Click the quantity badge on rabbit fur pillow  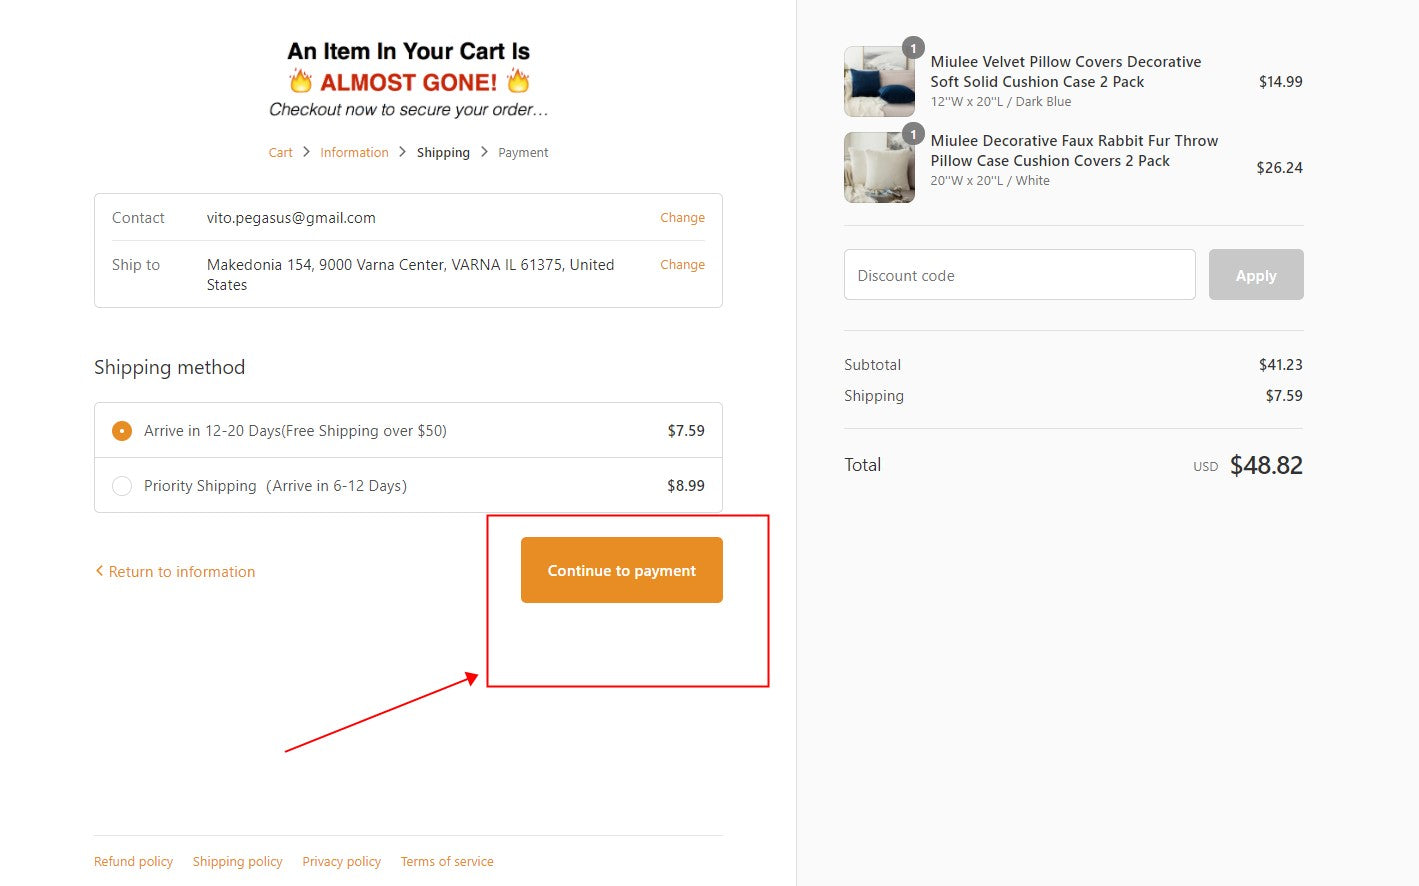pyautogui.click(x=913, y=134)
